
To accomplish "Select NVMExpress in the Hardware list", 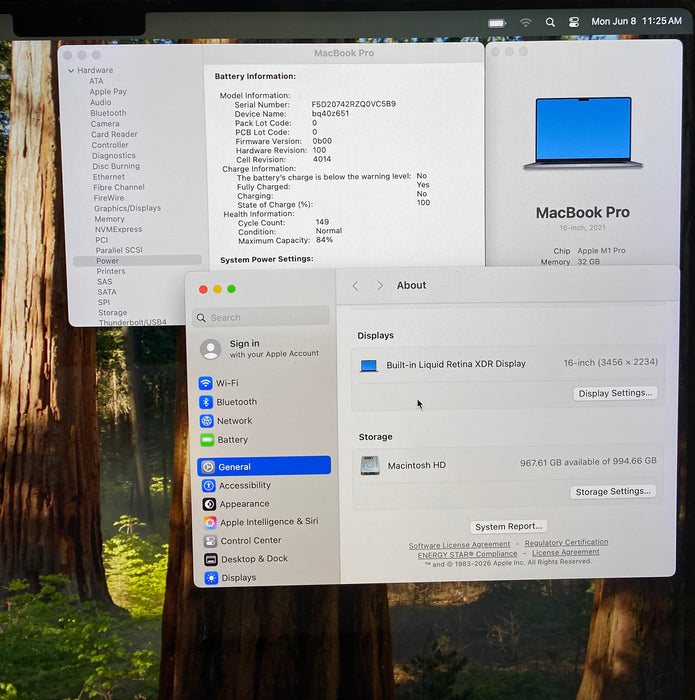I will click(x=118, y=229).
